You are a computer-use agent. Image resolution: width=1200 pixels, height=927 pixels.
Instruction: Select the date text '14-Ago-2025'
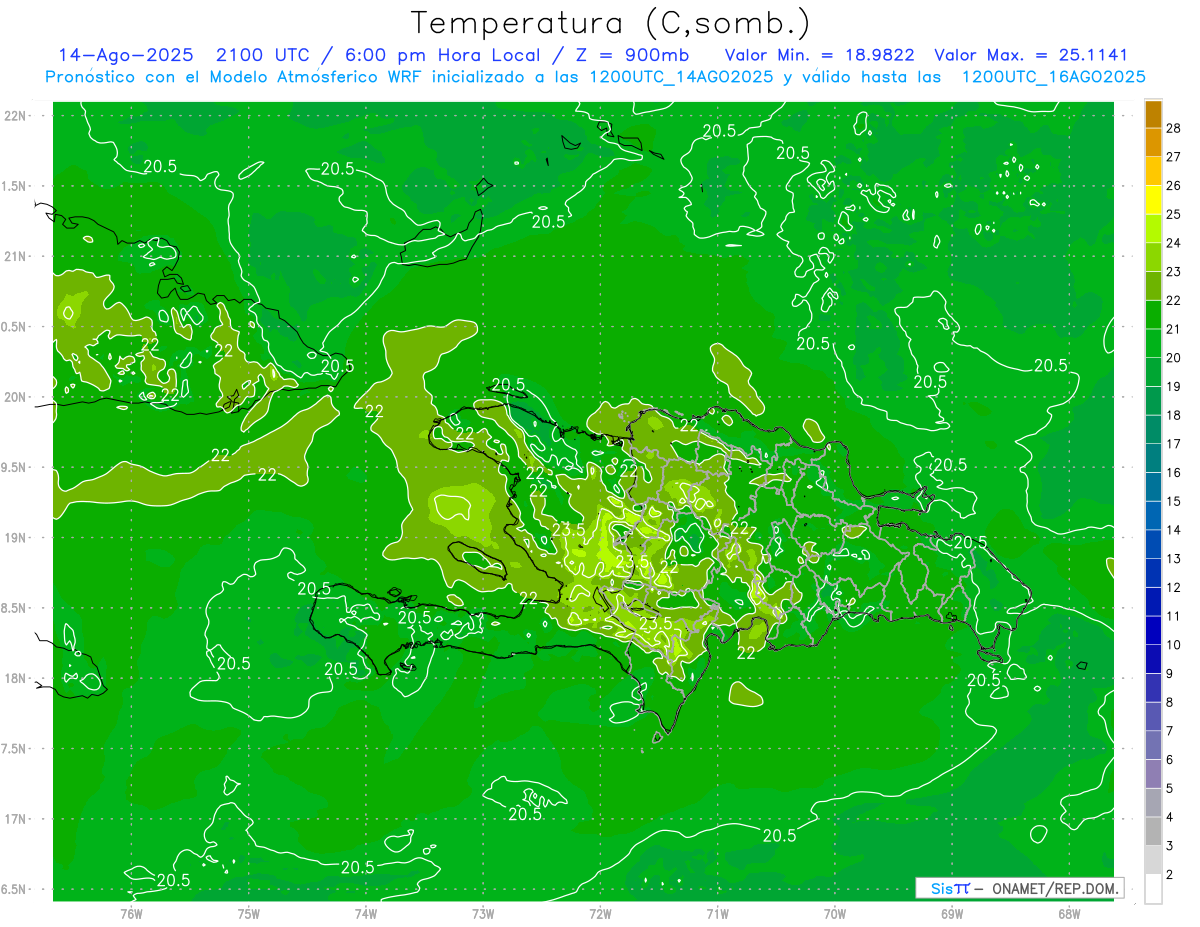[x=125, y=55]
